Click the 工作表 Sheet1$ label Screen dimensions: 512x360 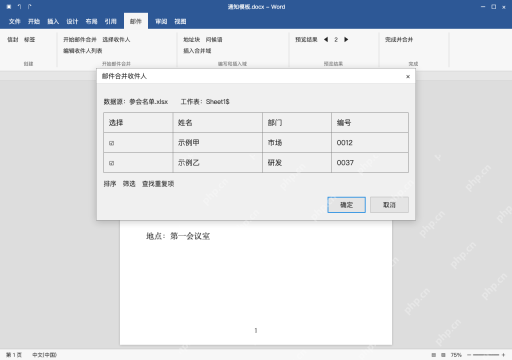205,102
